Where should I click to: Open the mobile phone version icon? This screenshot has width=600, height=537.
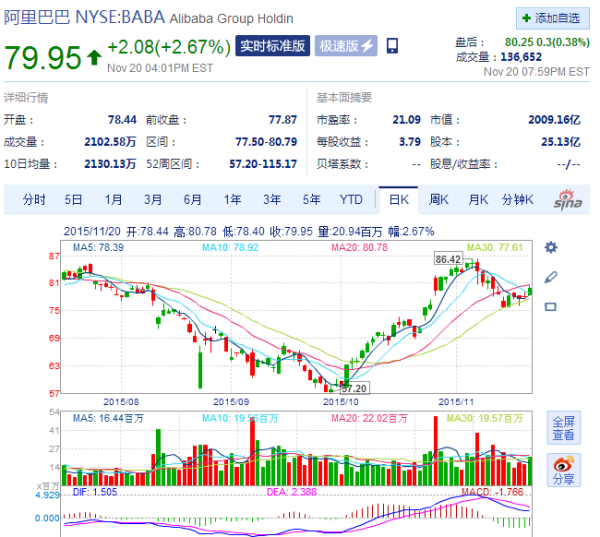click(392, 46)
